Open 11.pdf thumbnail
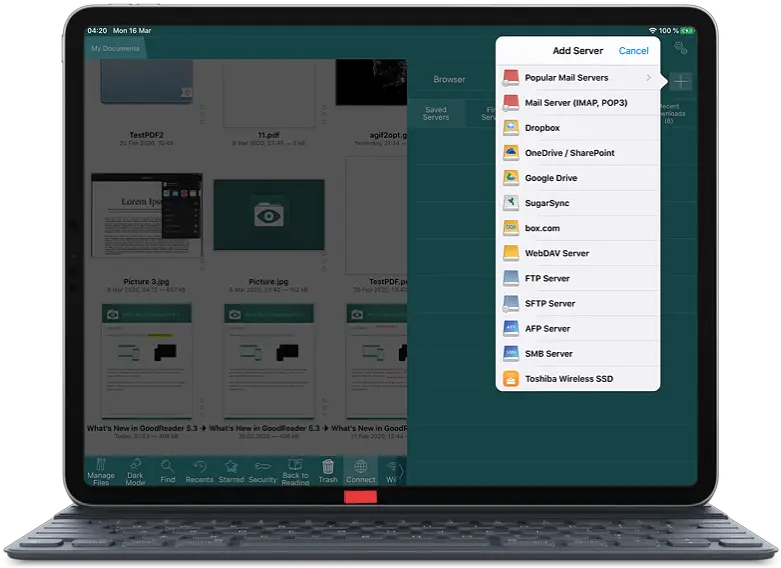 pyautogui.click(x=269, y=94)
